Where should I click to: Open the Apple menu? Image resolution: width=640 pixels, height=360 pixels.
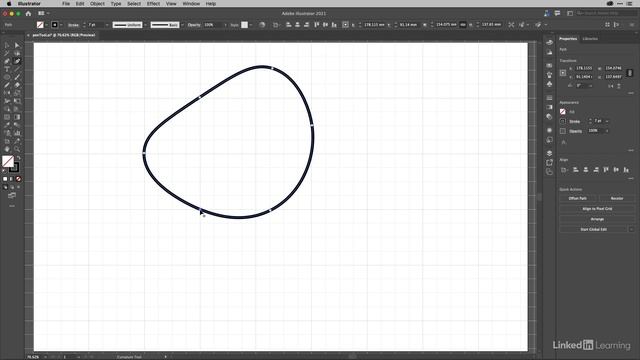pyautogui.click(x=9, y=4)
